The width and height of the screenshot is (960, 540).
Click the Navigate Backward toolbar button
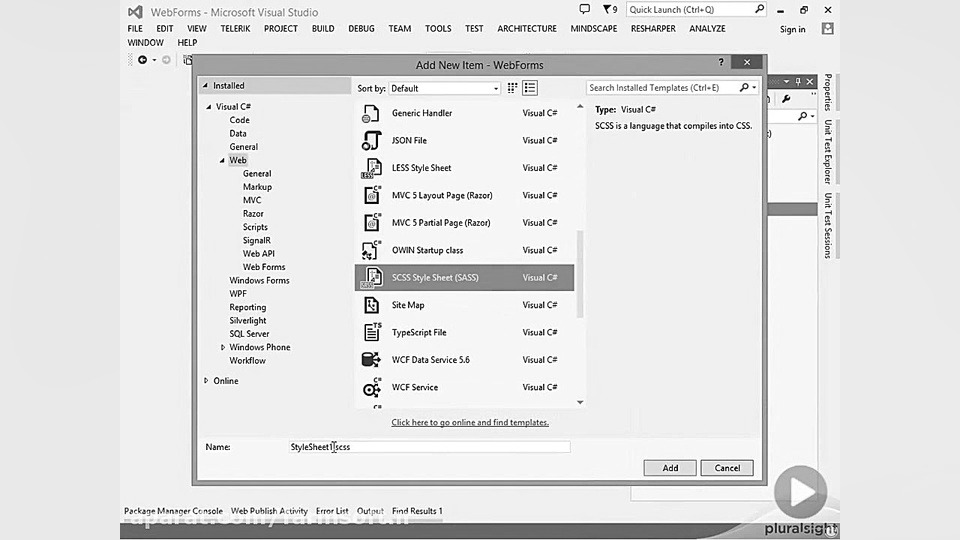click(143, 60)
